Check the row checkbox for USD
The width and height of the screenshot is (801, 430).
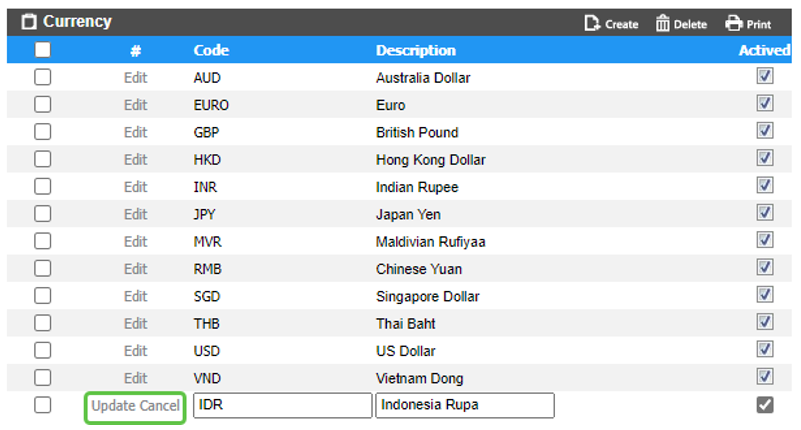pyautogui.click(x=42, y=351)
